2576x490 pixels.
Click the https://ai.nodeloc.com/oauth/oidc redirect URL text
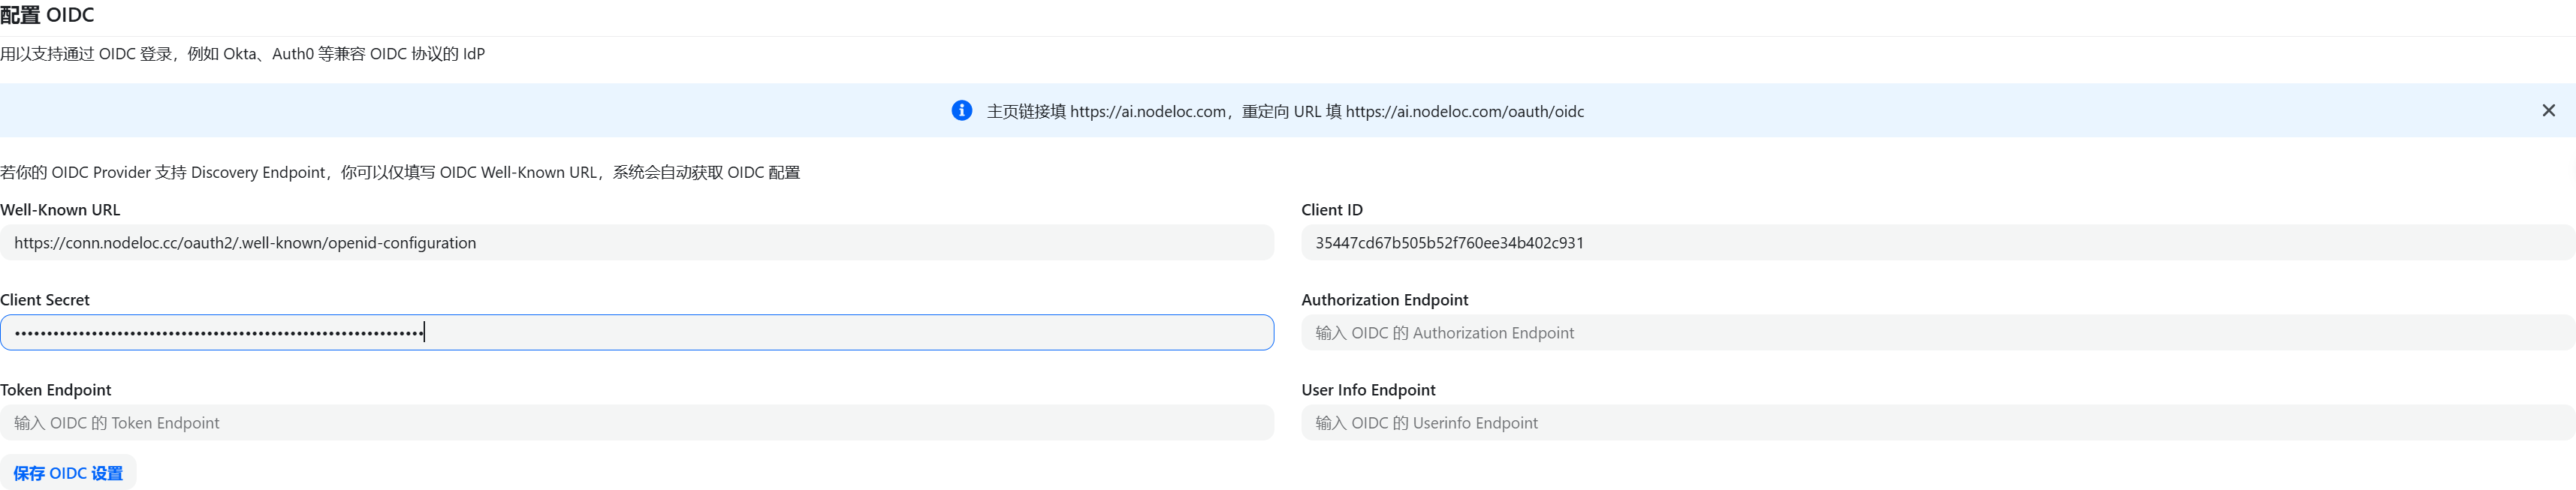(x=1465, y=111)
